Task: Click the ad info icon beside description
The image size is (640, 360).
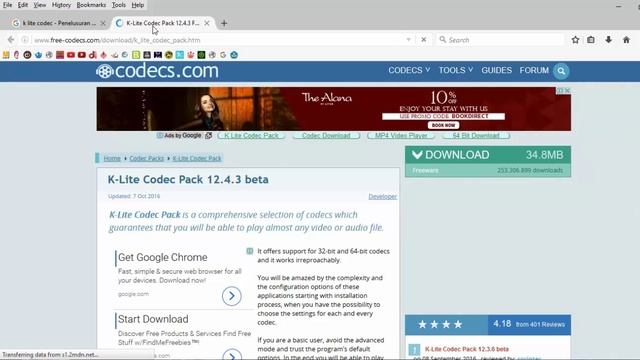Action: pos(249,251)
